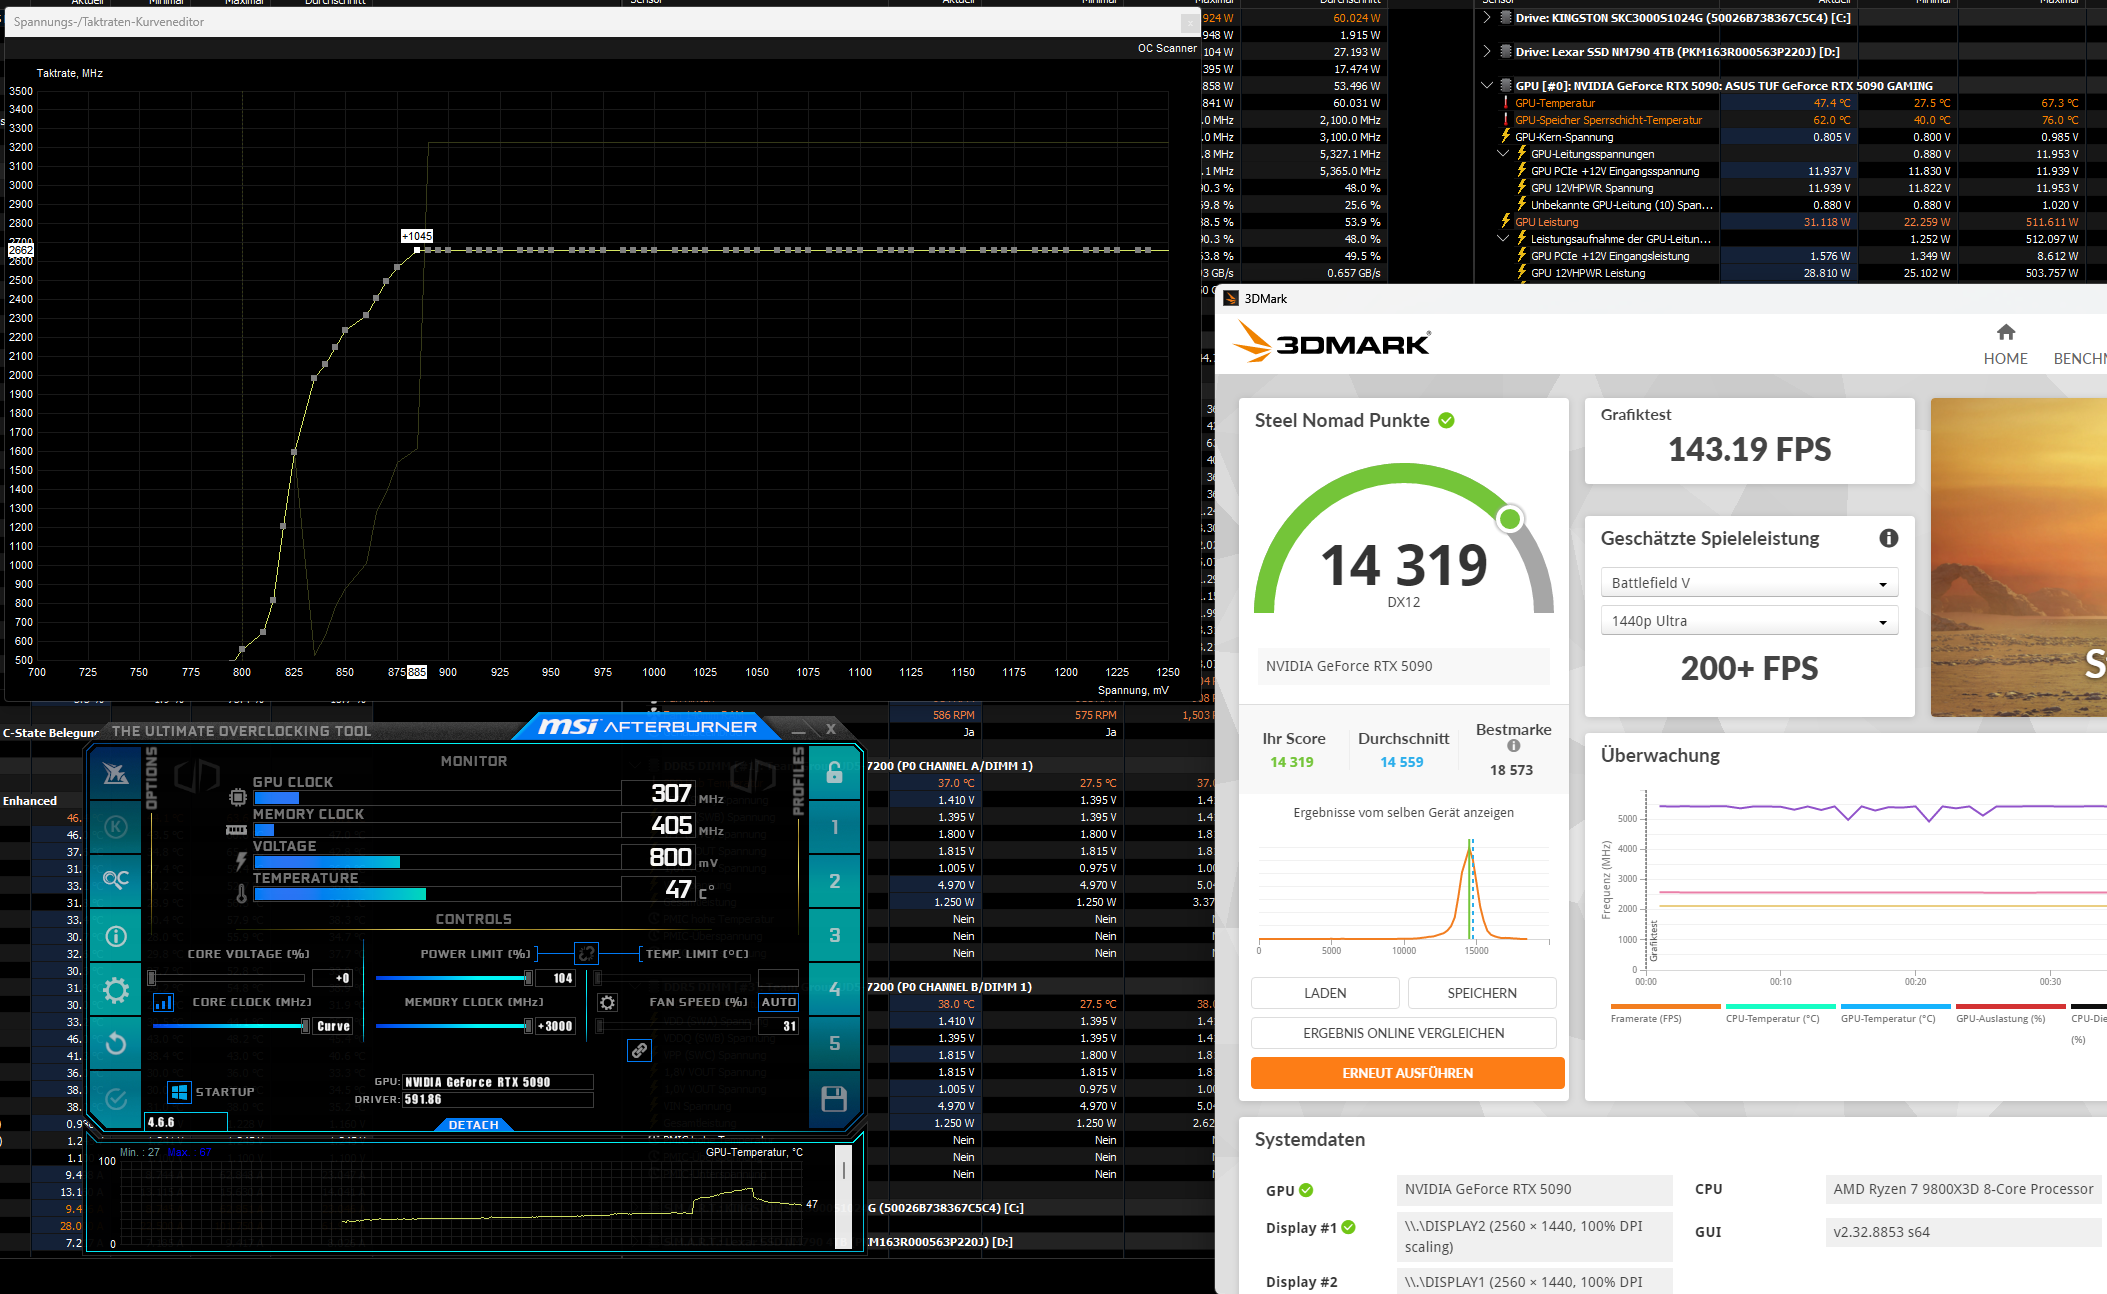Load Afterburner profile slot 1
Image resolution: width=2107 pixels, height=1294 pixels.
click(x=834, y=827)
